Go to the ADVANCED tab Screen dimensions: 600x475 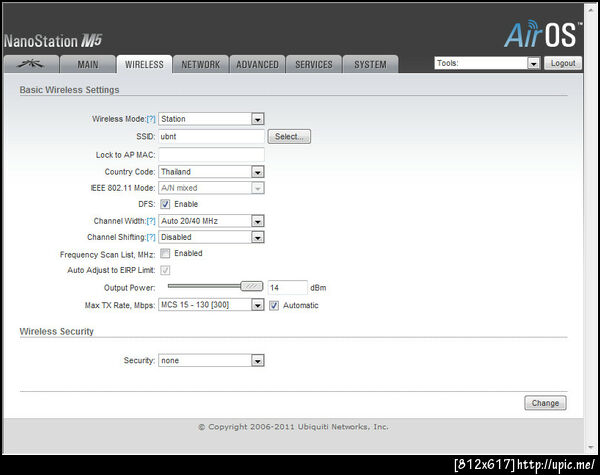point(257,64)
